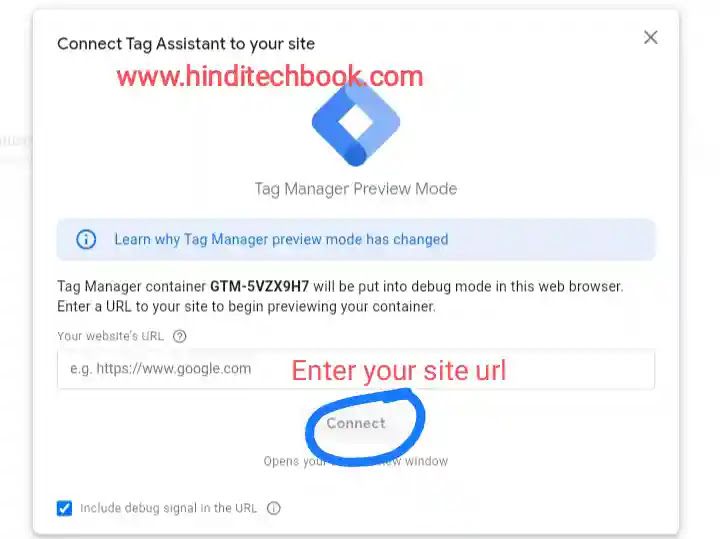720x539 pixels.
Task: Click the e.g. https://www.google.com placeholder text
Action: point(161,369)
